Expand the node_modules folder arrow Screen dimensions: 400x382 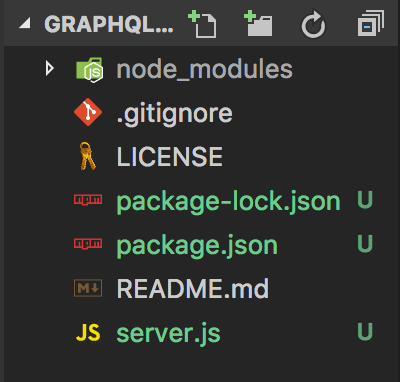(50, 69)
